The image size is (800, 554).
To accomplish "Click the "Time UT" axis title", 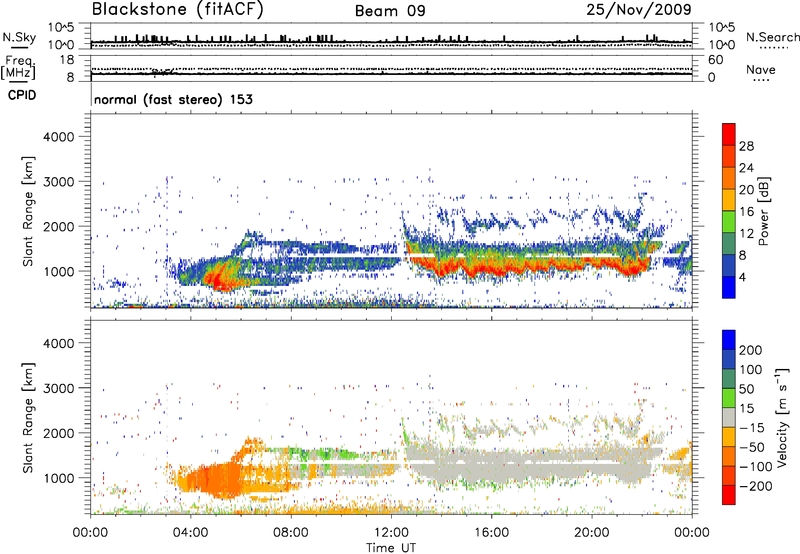I will click(x=391, y=548).
